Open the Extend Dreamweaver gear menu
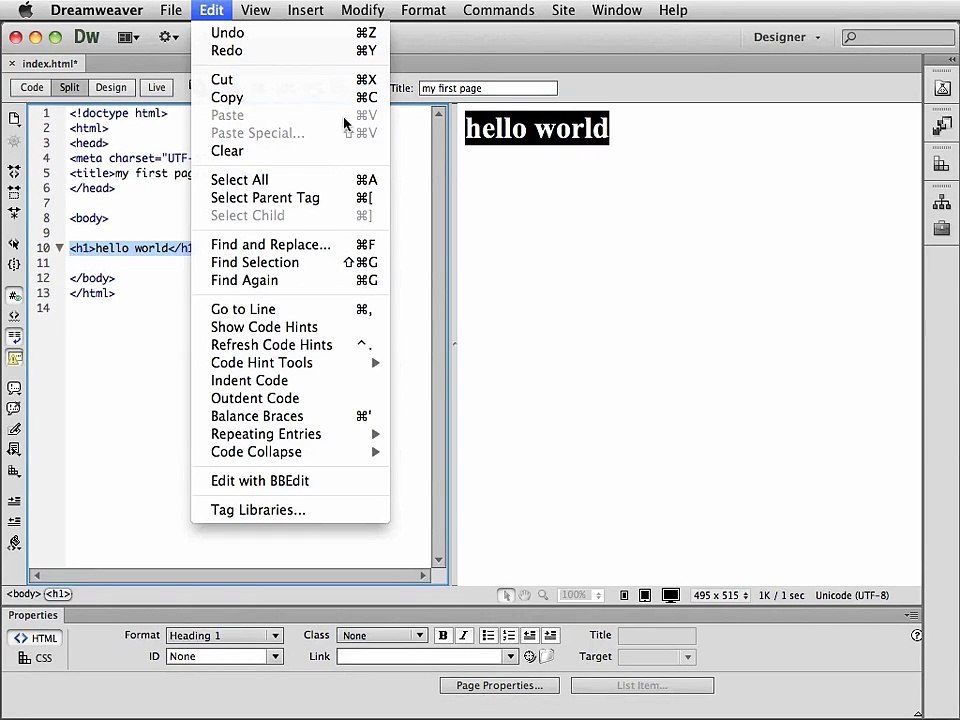 (168, 37)
